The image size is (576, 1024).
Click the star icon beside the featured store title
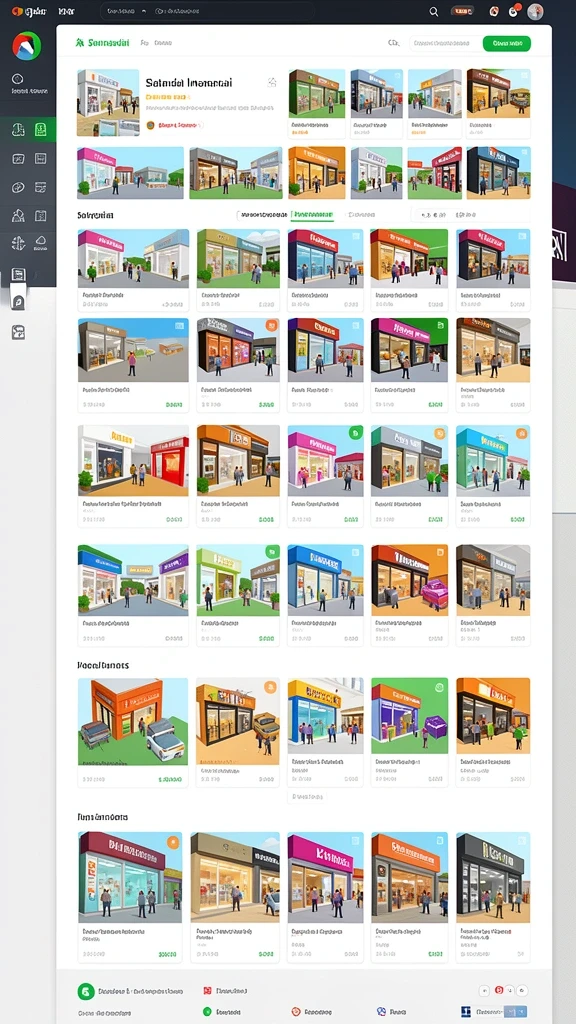pos(272,82)
